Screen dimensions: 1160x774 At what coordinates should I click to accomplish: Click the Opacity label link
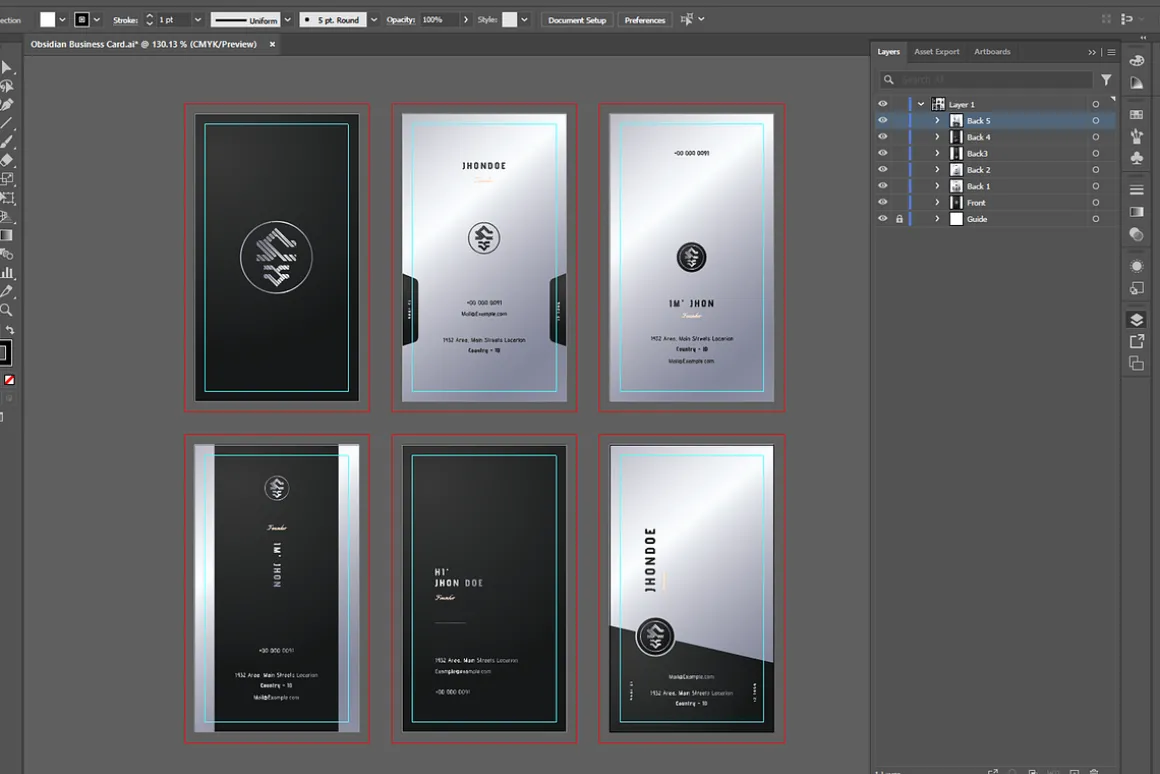(400, 20)
